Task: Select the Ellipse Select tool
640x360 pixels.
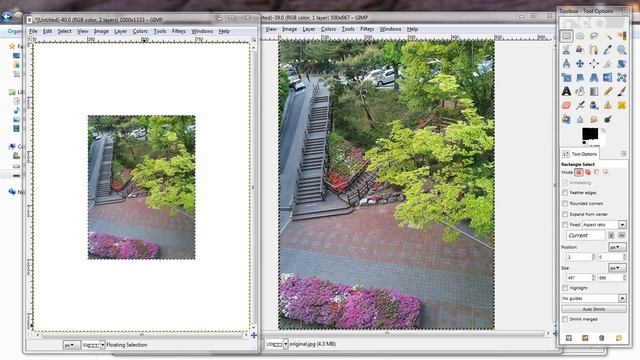Action: [580, 36]
